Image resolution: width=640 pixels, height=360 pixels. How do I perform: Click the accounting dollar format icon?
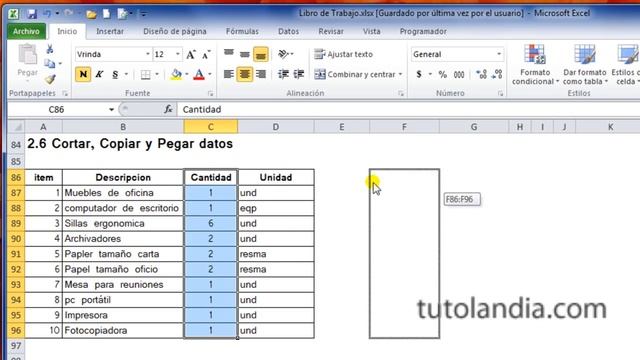pyautogui.click(x=419, y=74)
